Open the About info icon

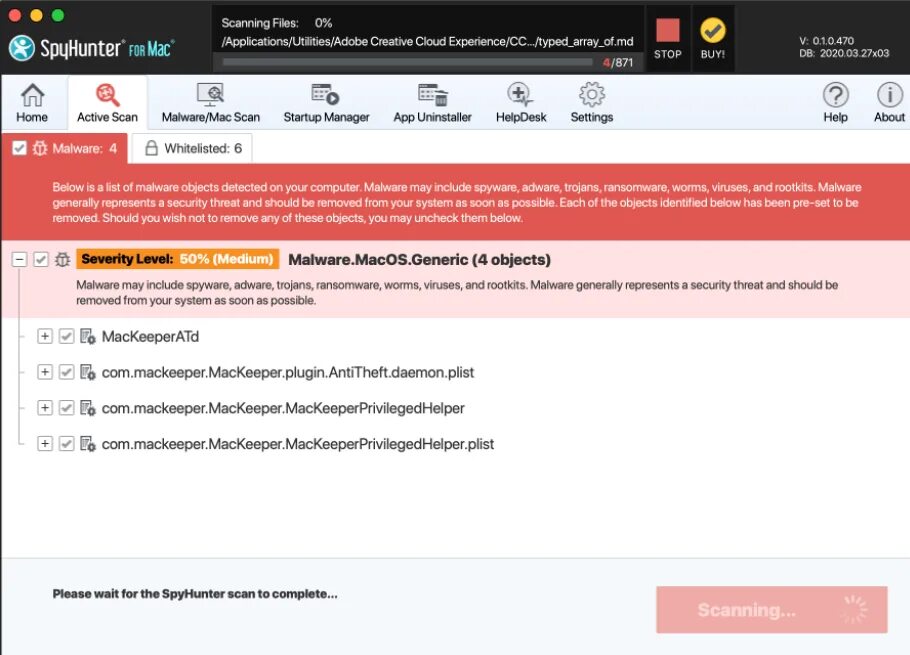[x=889, y=103]
